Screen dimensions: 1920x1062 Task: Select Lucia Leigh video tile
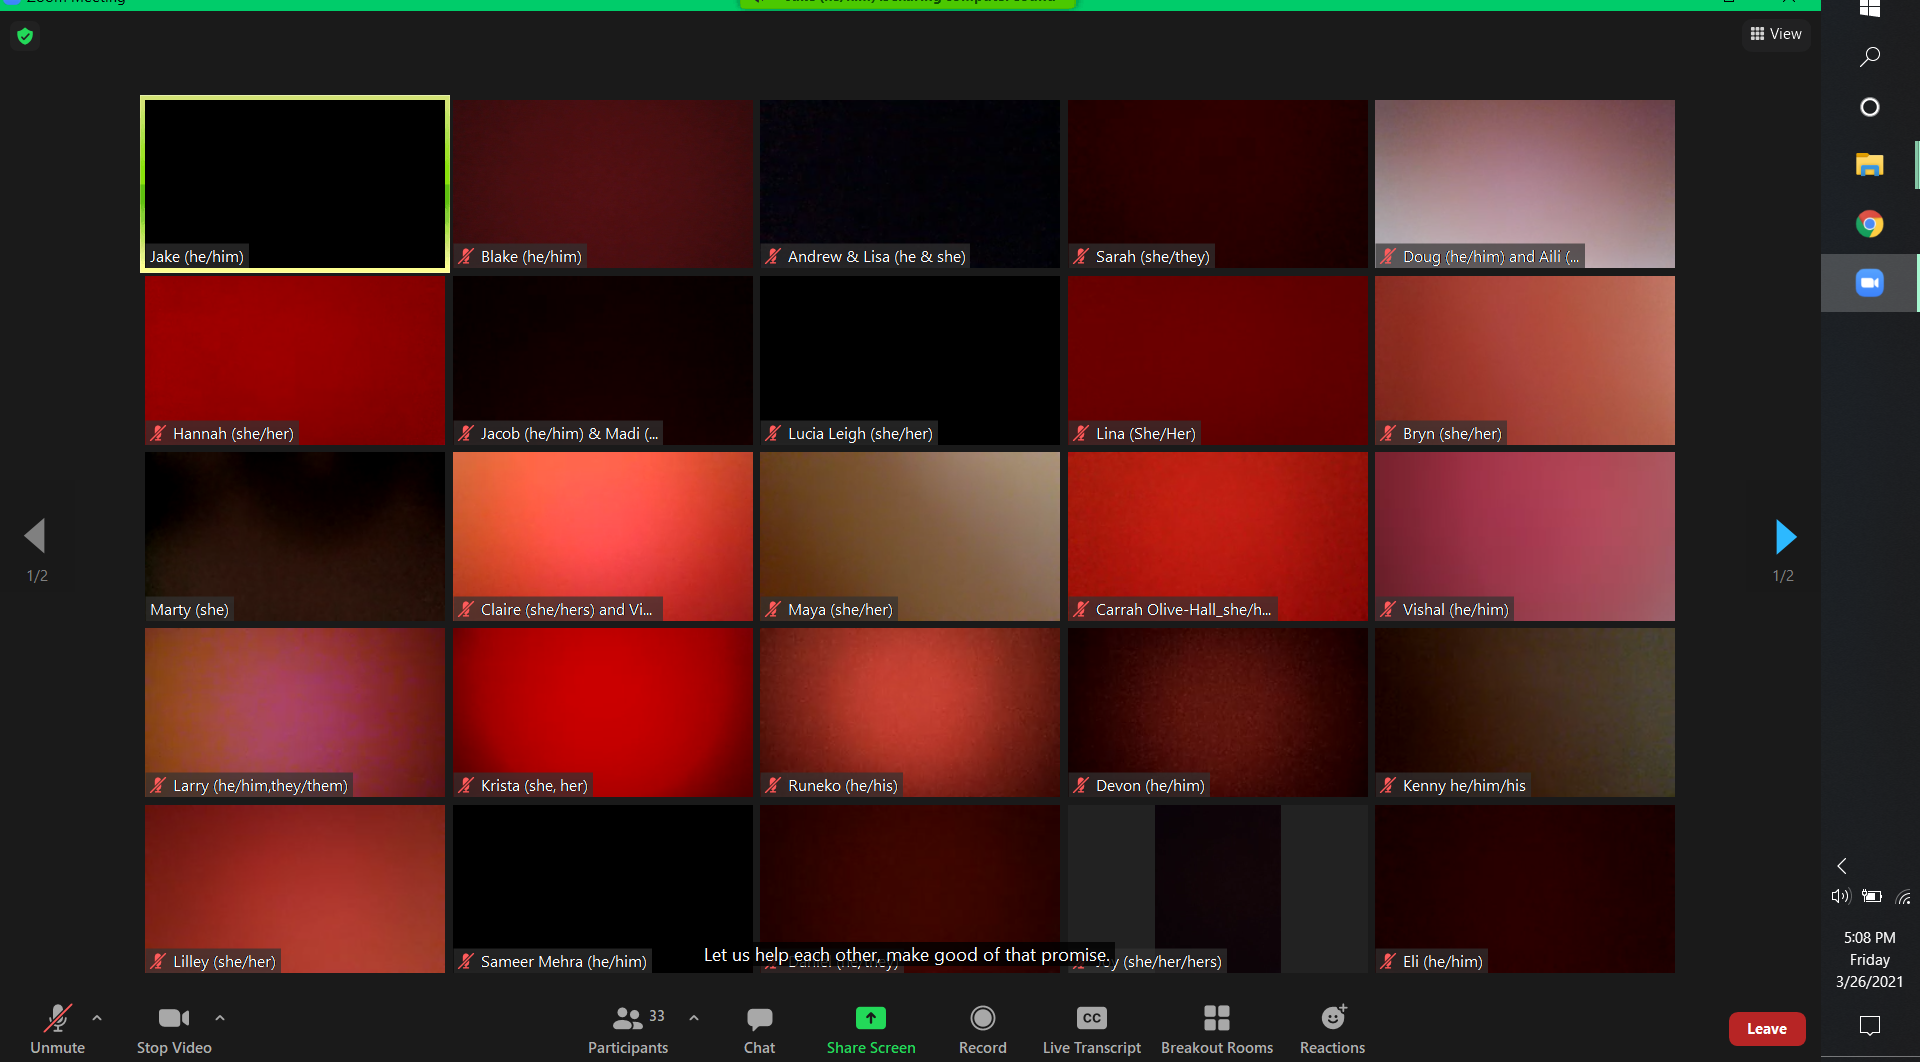point(910,360)
